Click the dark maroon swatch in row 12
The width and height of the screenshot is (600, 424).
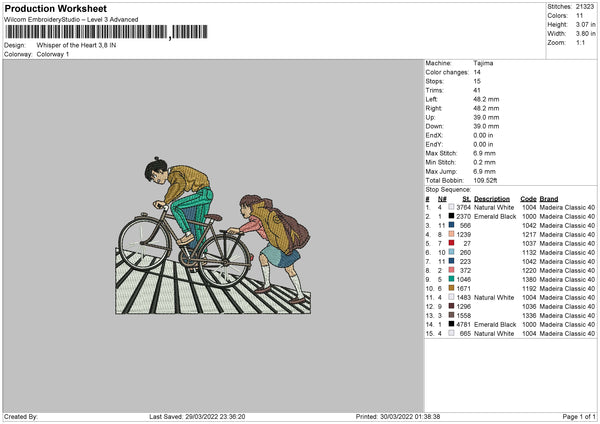coord(452,306)
